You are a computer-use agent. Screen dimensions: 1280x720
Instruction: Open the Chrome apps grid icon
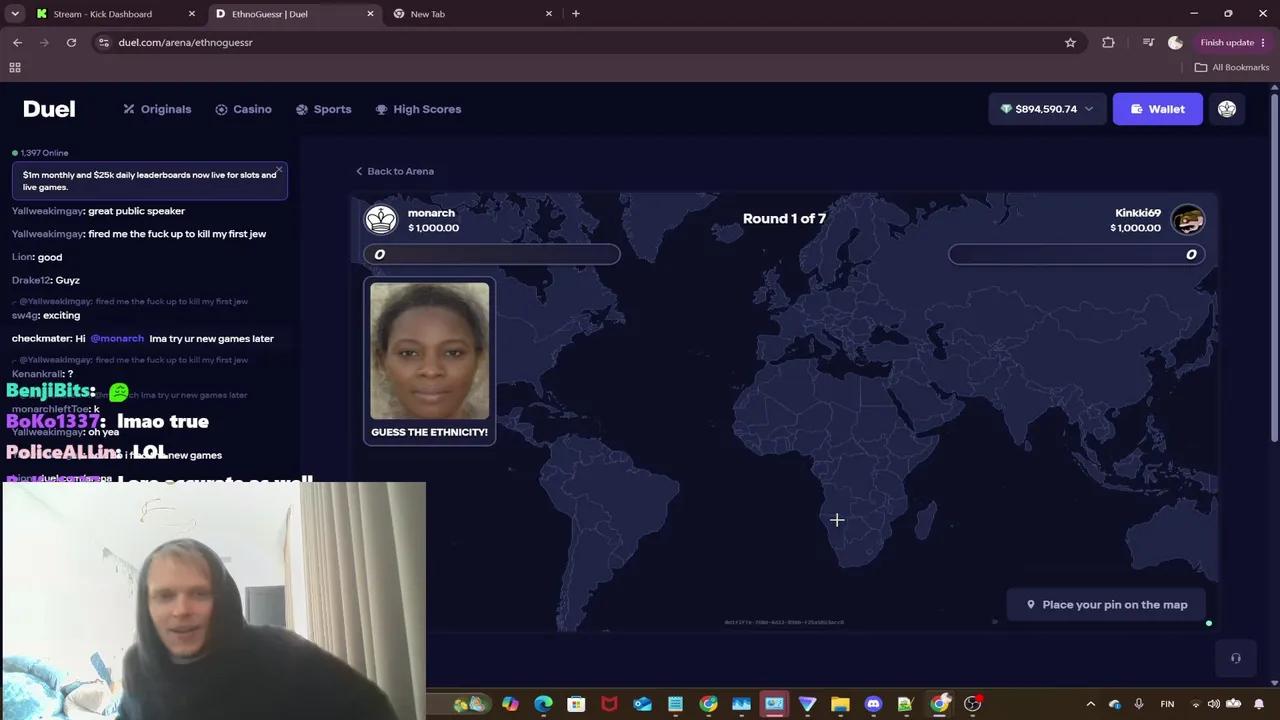(x=15, y=67)
